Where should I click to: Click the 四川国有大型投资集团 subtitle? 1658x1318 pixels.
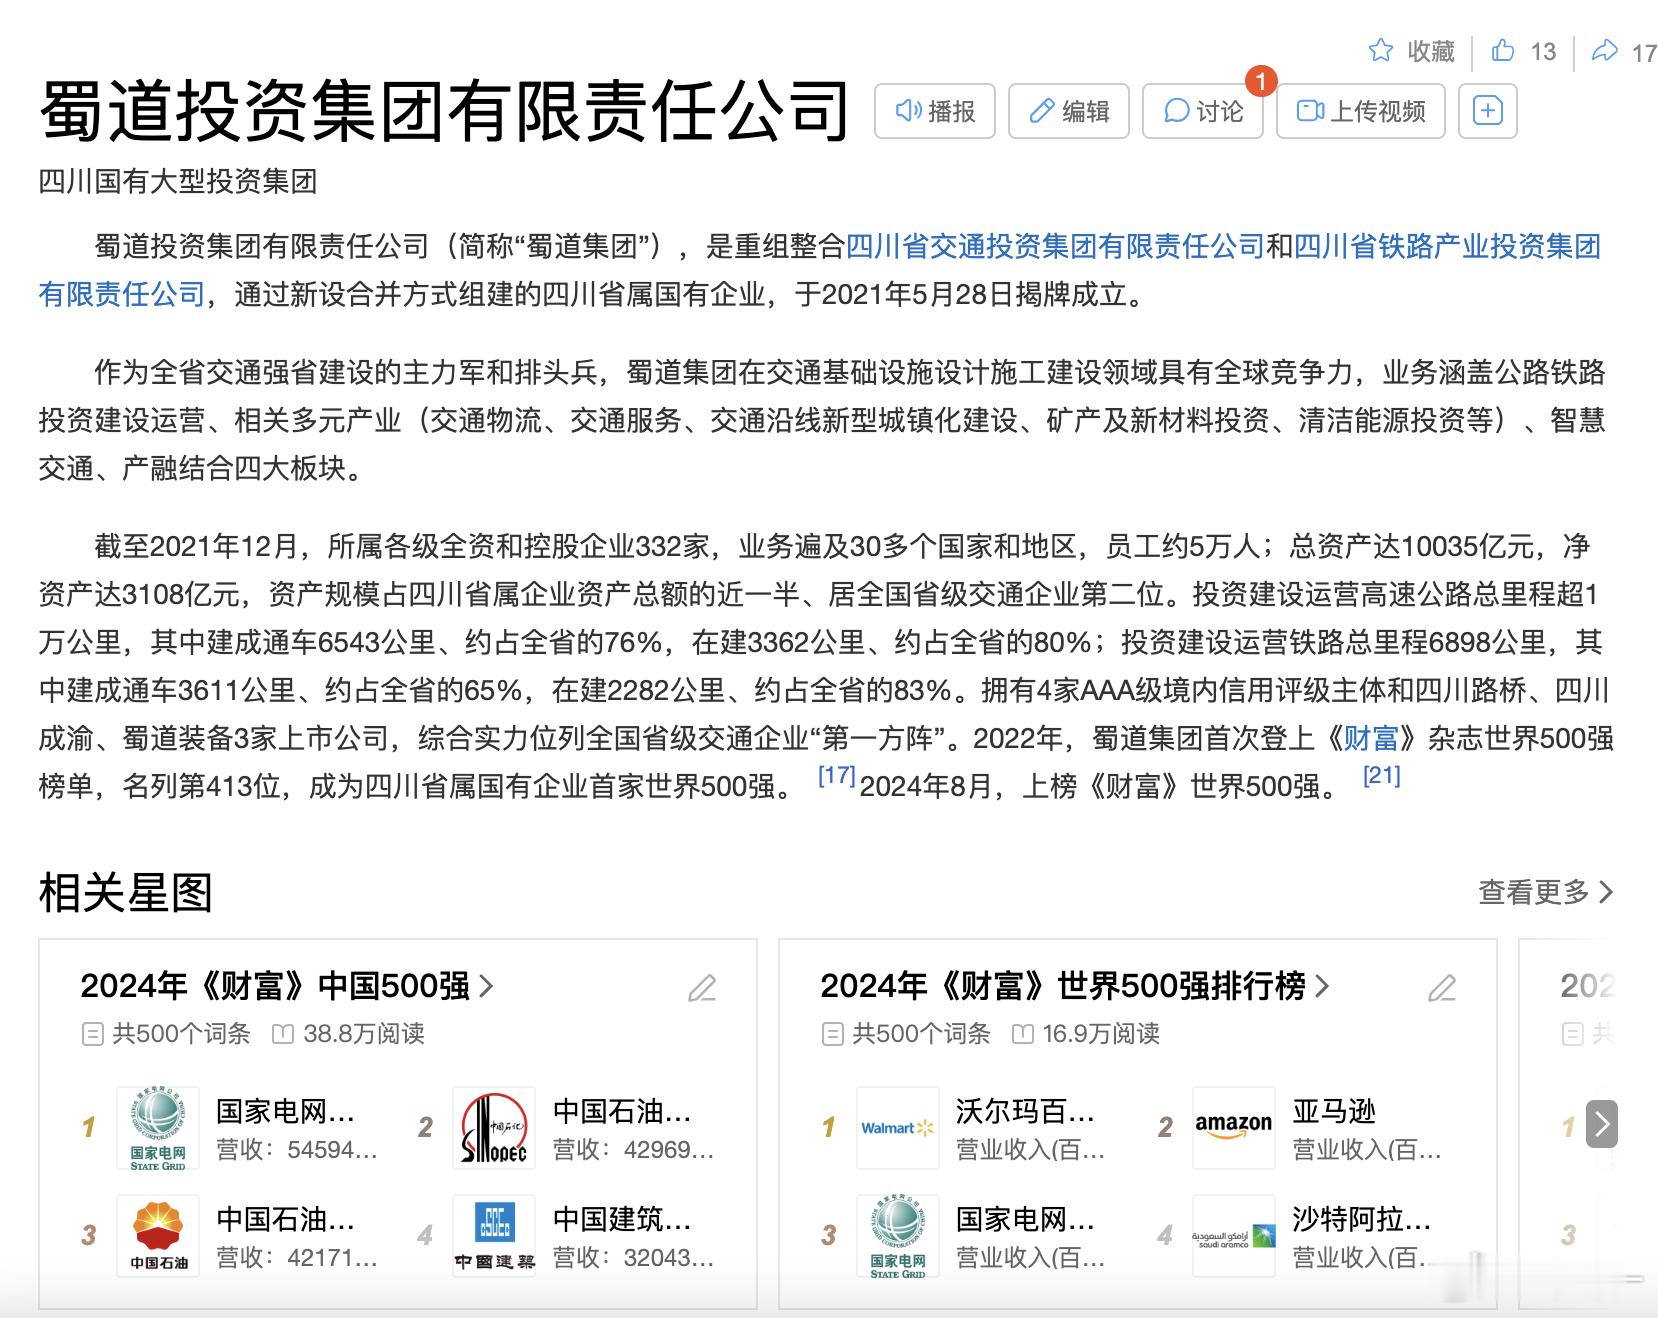pyautogui.click(x=178, y=181)
